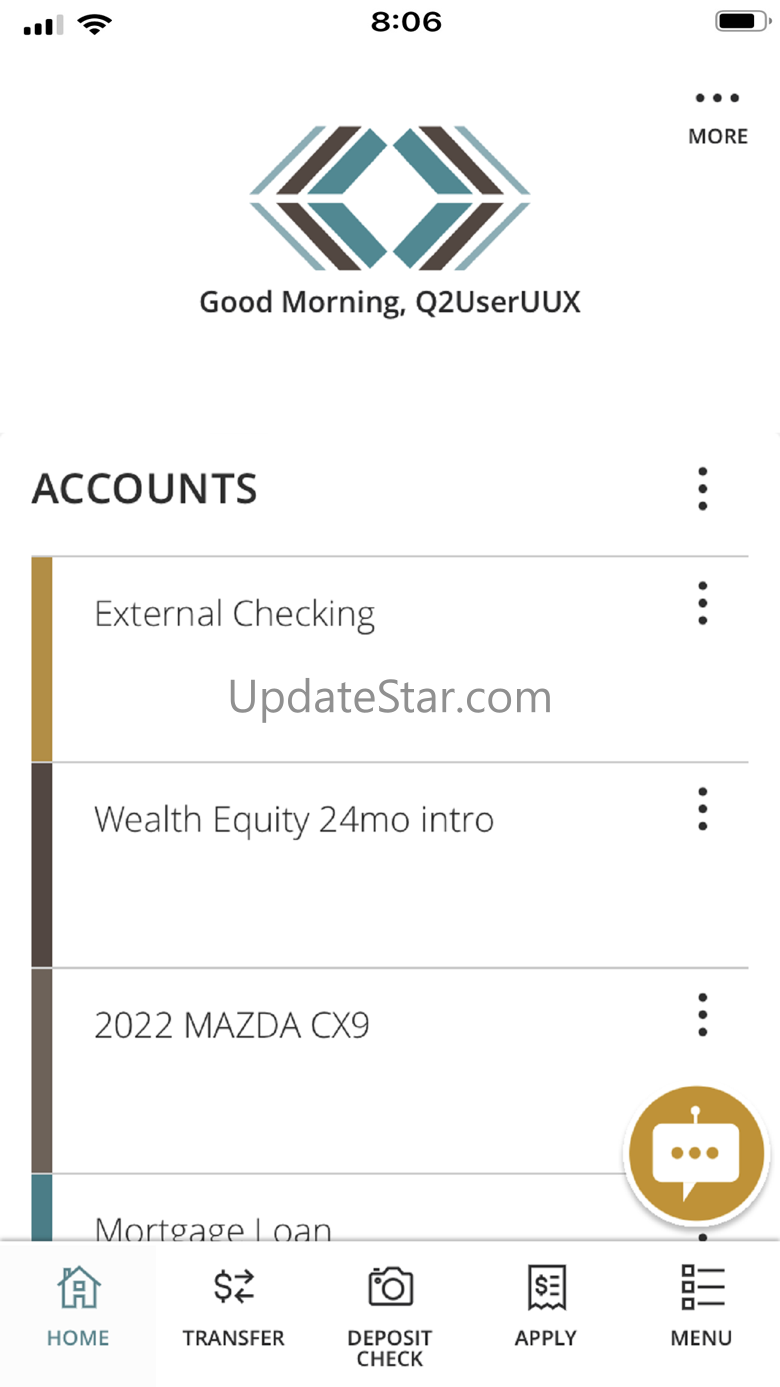The width and height of the screenshot is (780, 1387).
Task: Open the chatbot assistant bubble
Action: point(695,1153)
